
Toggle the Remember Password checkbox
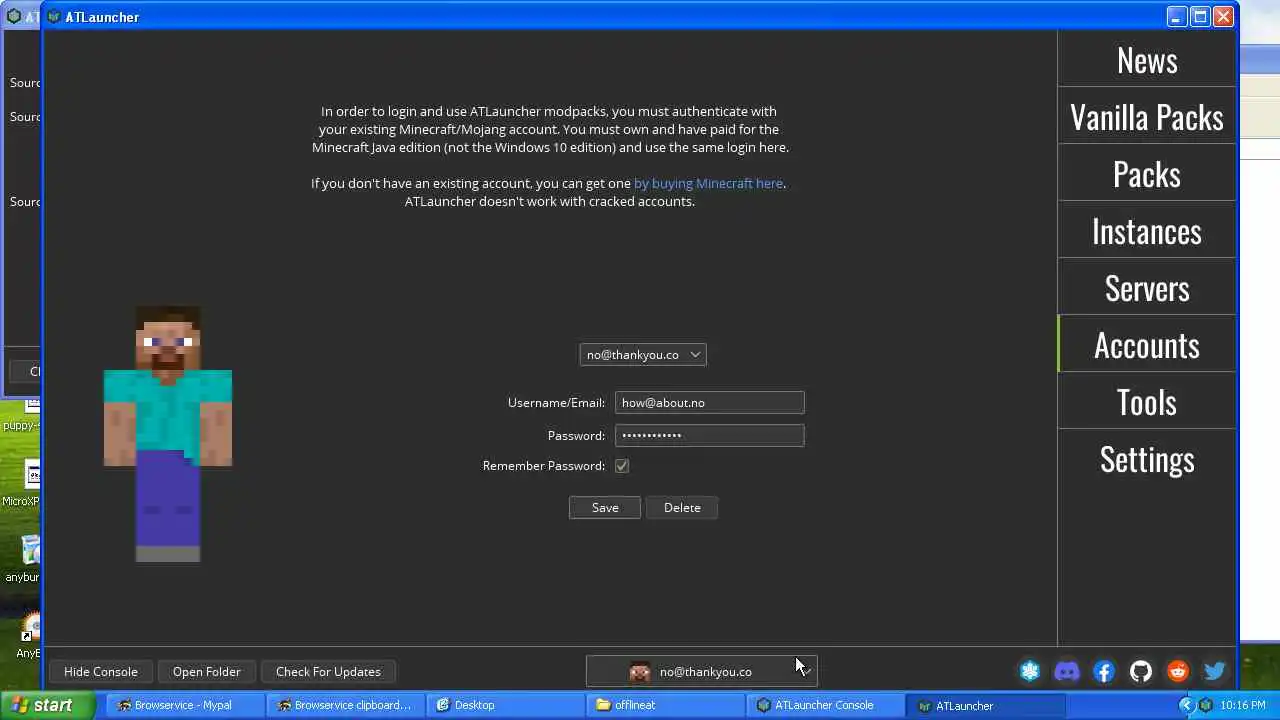[622, 466]
